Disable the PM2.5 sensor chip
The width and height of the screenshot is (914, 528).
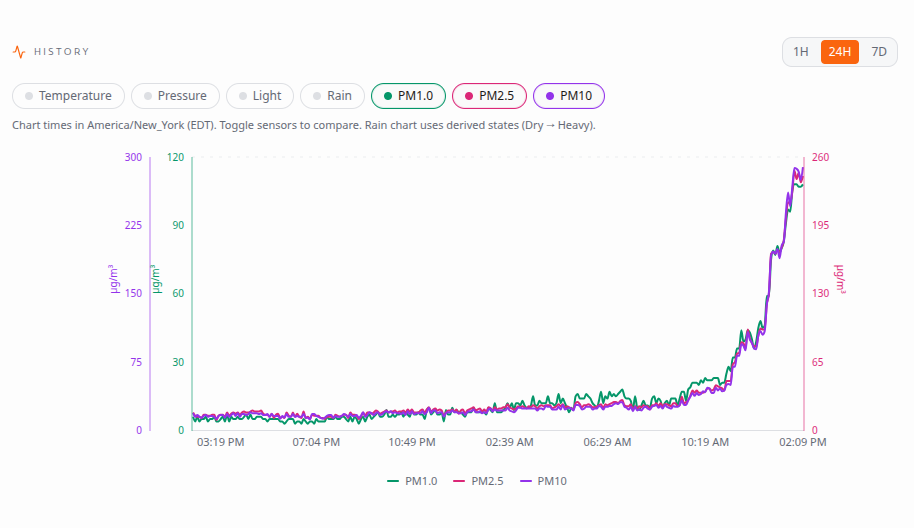[490, 96]
